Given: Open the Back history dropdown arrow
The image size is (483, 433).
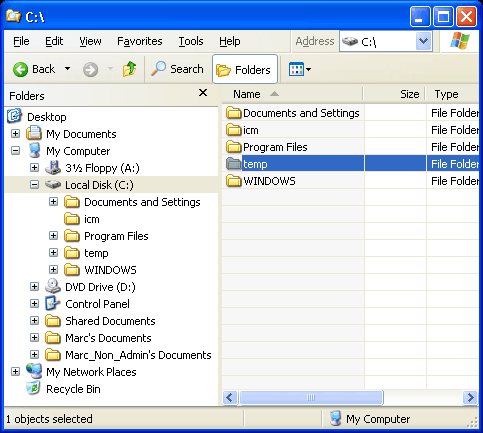Looking at the screenshot, I should coord(67,69).
